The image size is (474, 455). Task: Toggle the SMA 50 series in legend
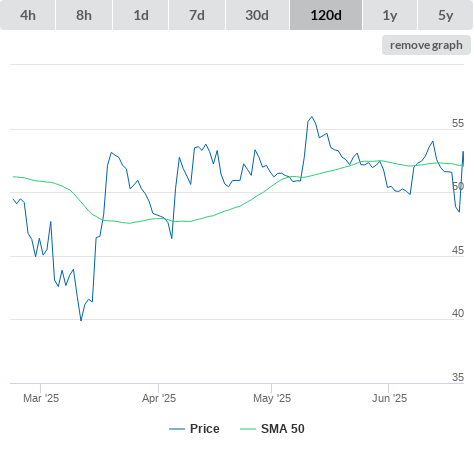(x=272, y=429)
